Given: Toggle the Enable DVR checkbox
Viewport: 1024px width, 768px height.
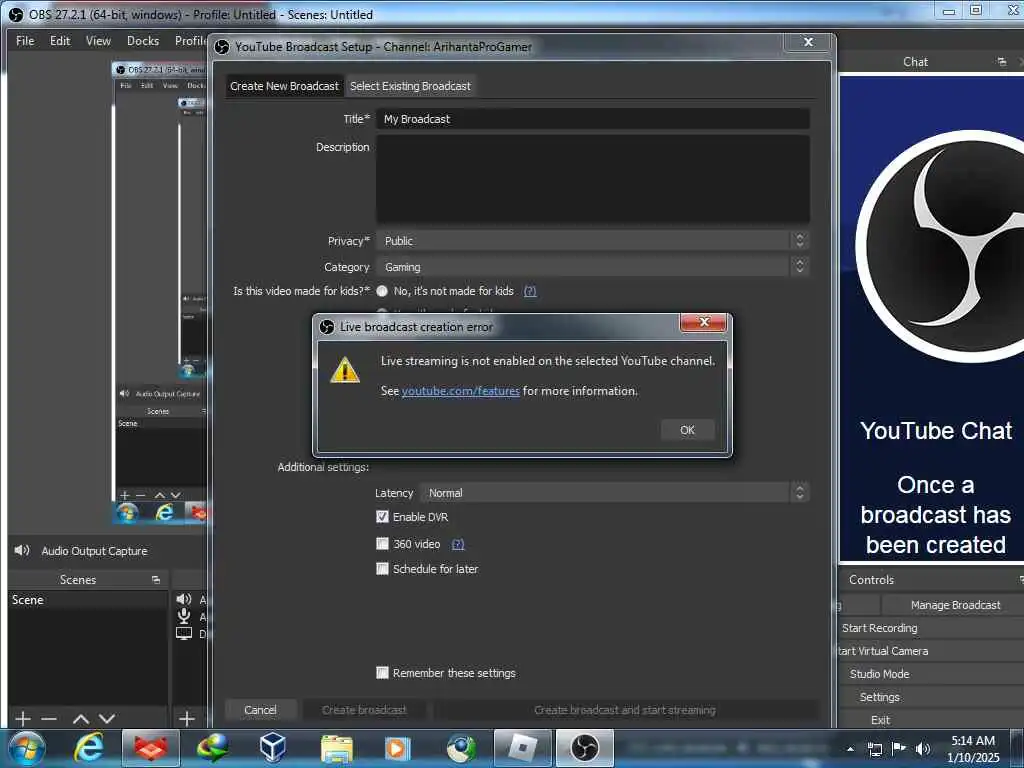Looking at the screenshot, I should 382,517.
